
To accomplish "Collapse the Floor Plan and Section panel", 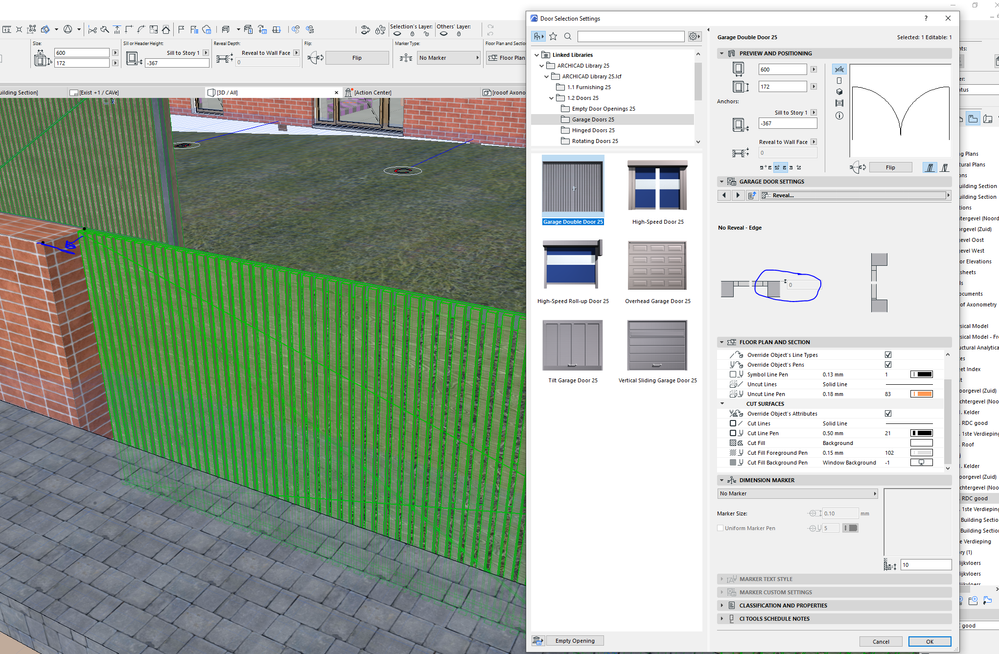I will click(x=722, y=342).
